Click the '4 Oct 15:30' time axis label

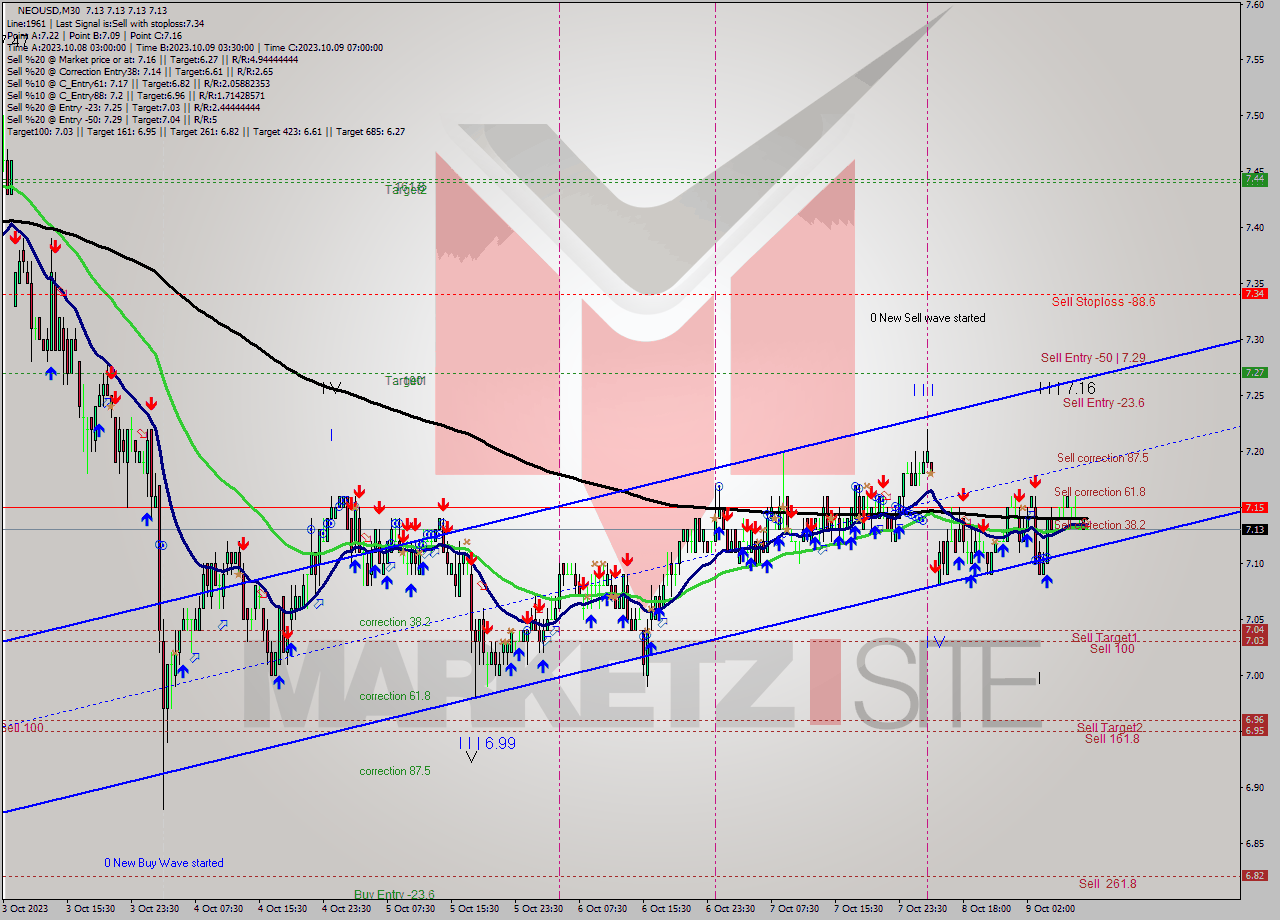click(283, 909)
